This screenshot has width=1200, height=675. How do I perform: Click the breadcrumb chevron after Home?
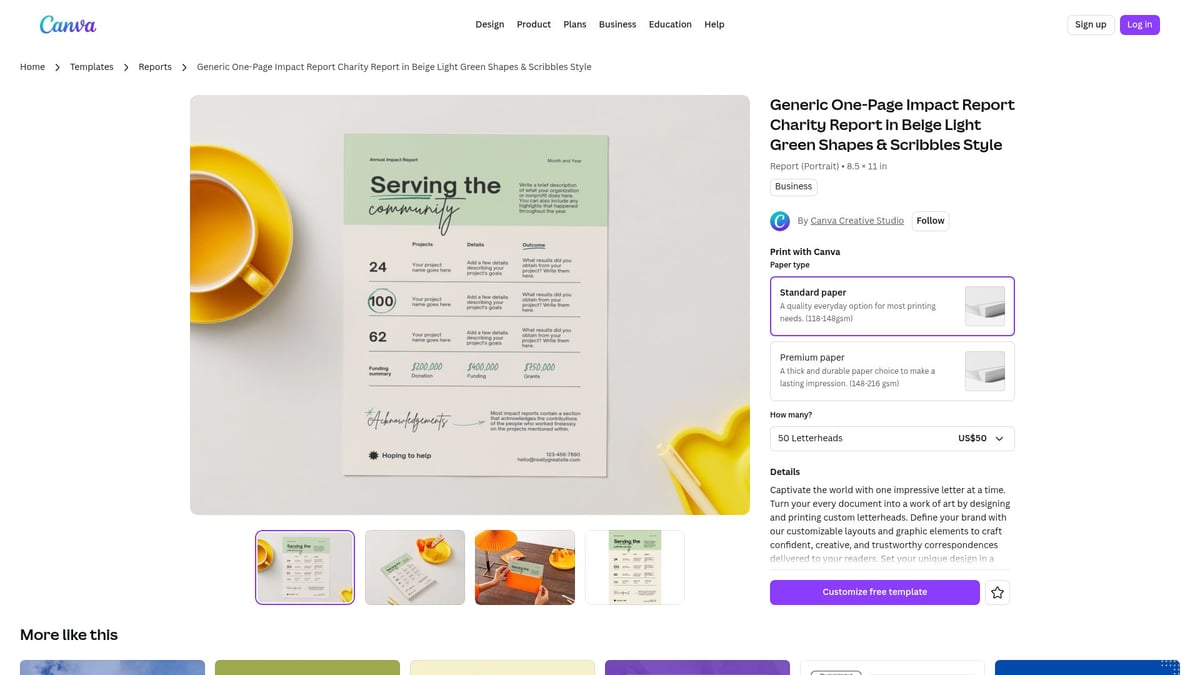tap(56, 66)
